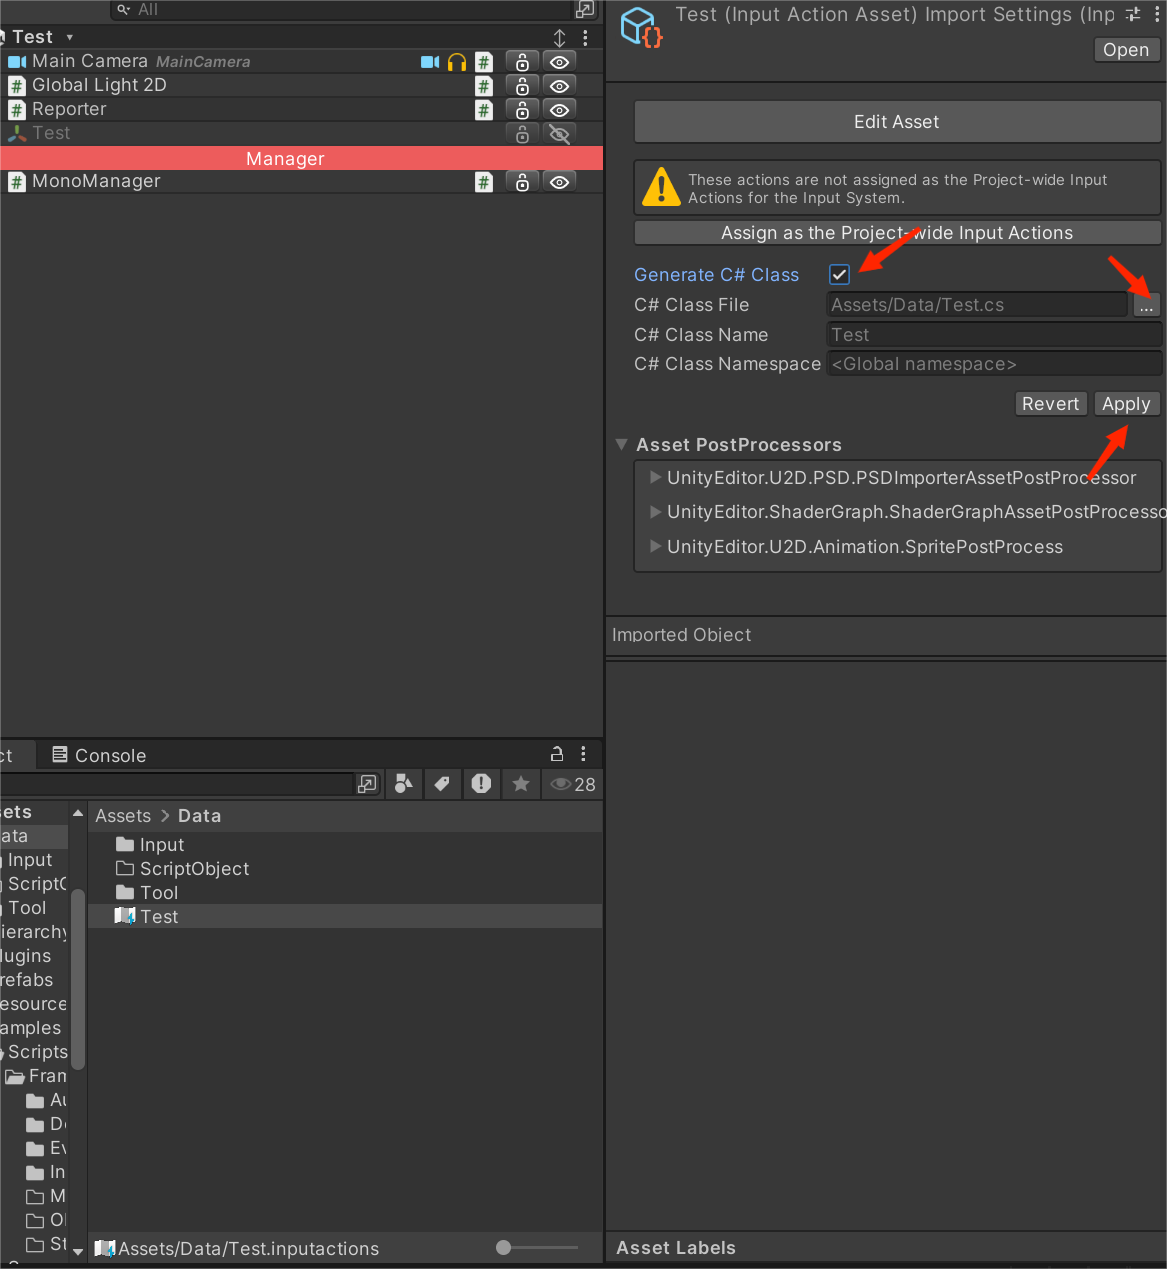
Task: Click the browse ellipsis for C# Class File
Action: (1146, 306)
